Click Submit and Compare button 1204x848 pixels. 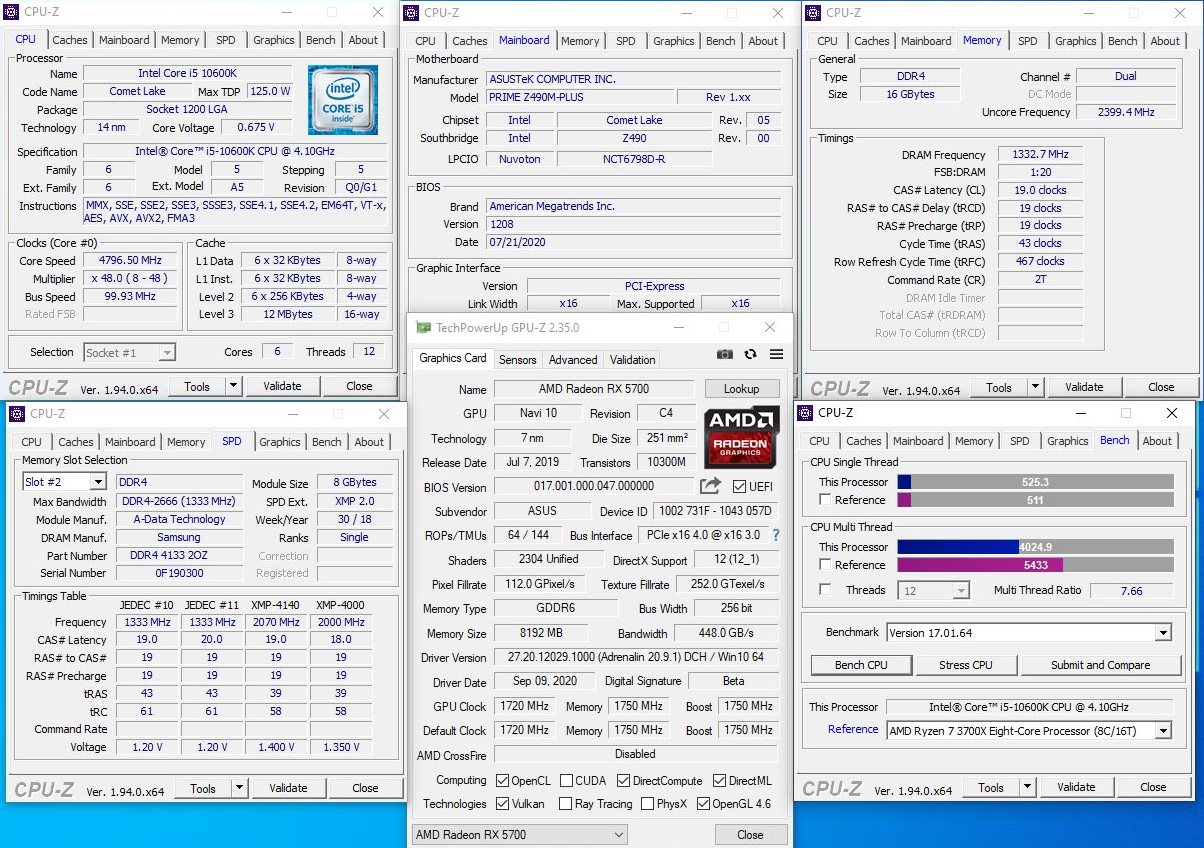tap(1100, 665)
